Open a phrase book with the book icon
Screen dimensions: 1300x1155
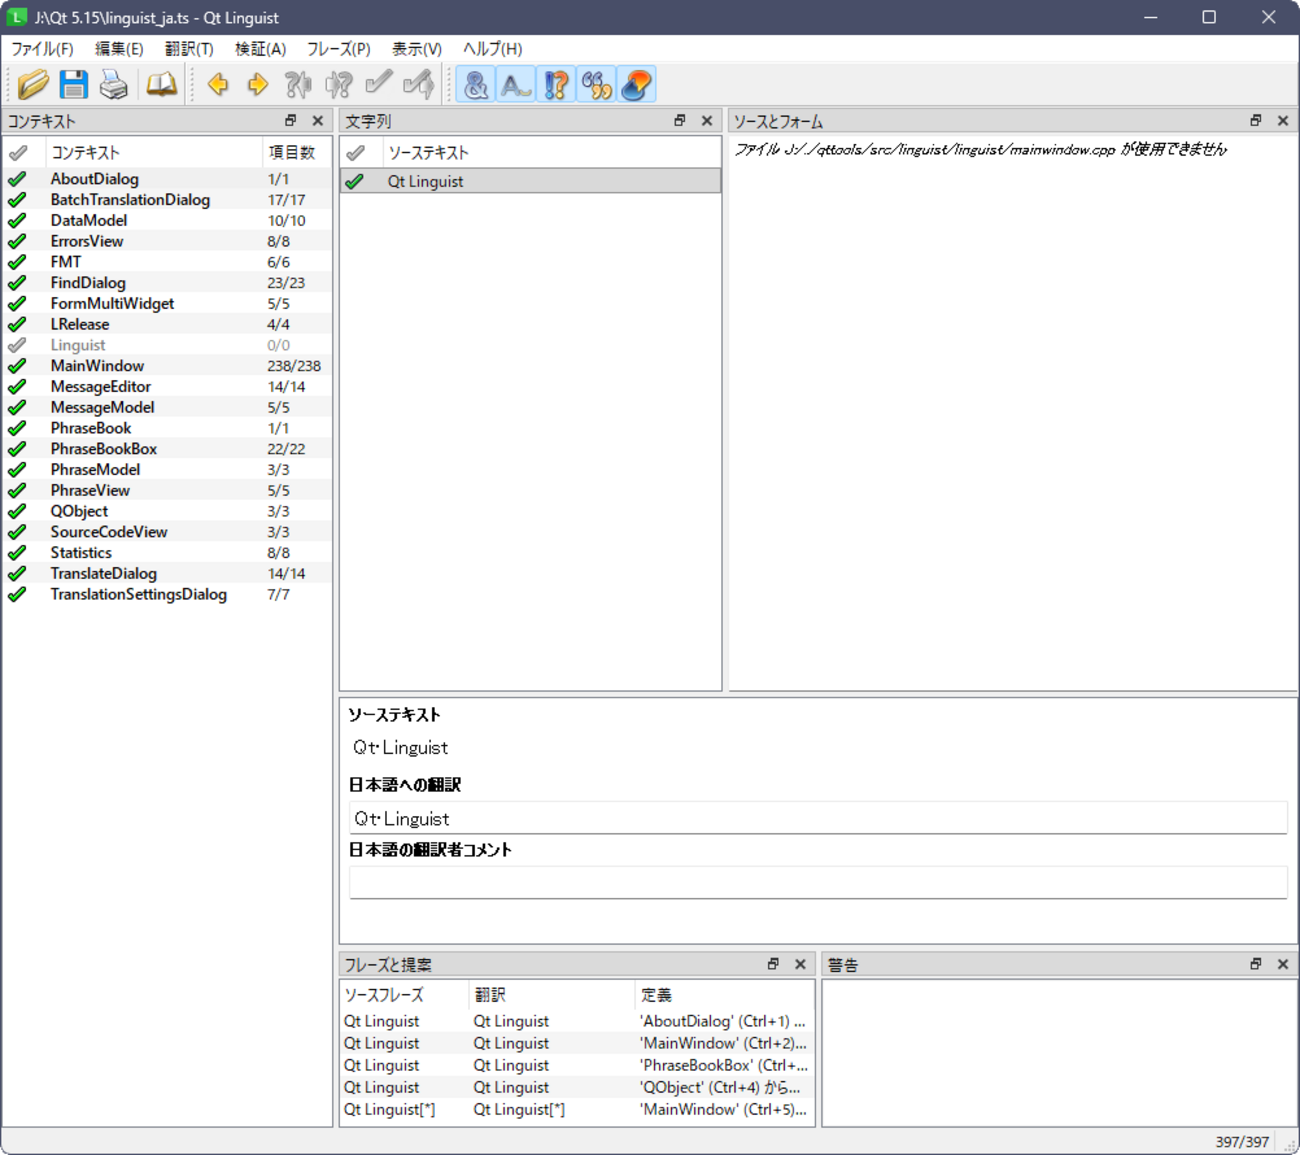[x=161, y=85]
